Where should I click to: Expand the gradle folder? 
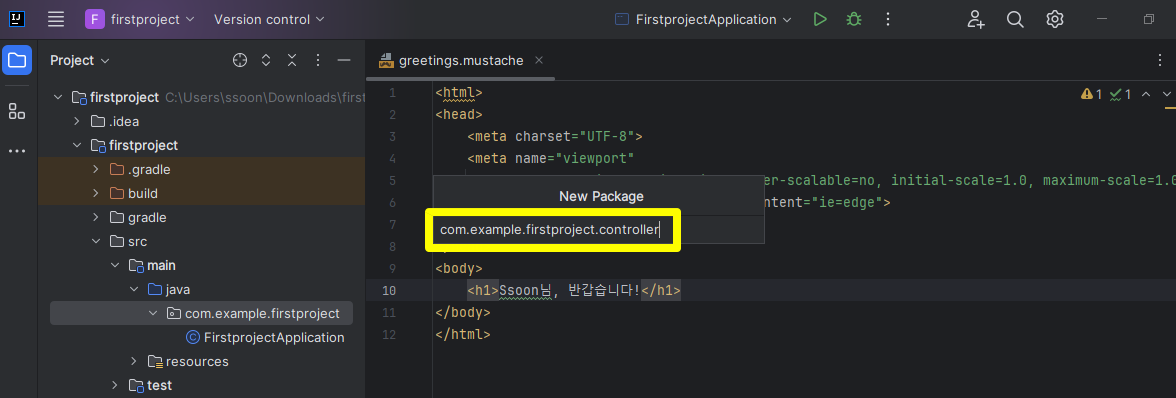(x=95, y=217)
